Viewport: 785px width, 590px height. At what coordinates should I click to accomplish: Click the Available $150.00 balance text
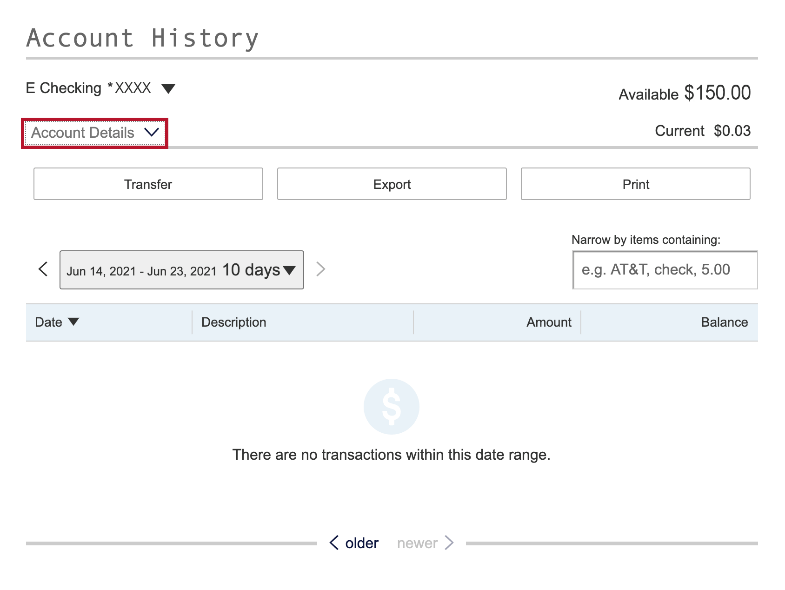[x=684, y=93]
